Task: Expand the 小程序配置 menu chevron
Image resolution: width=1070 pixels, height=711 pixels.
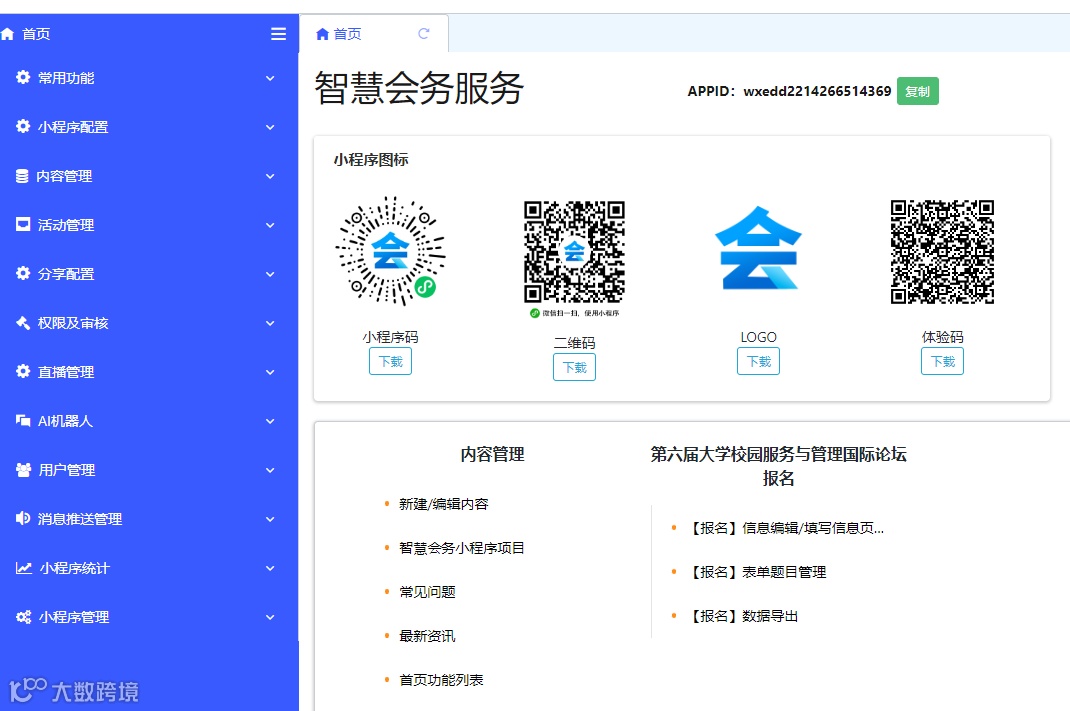Action: 270,128
